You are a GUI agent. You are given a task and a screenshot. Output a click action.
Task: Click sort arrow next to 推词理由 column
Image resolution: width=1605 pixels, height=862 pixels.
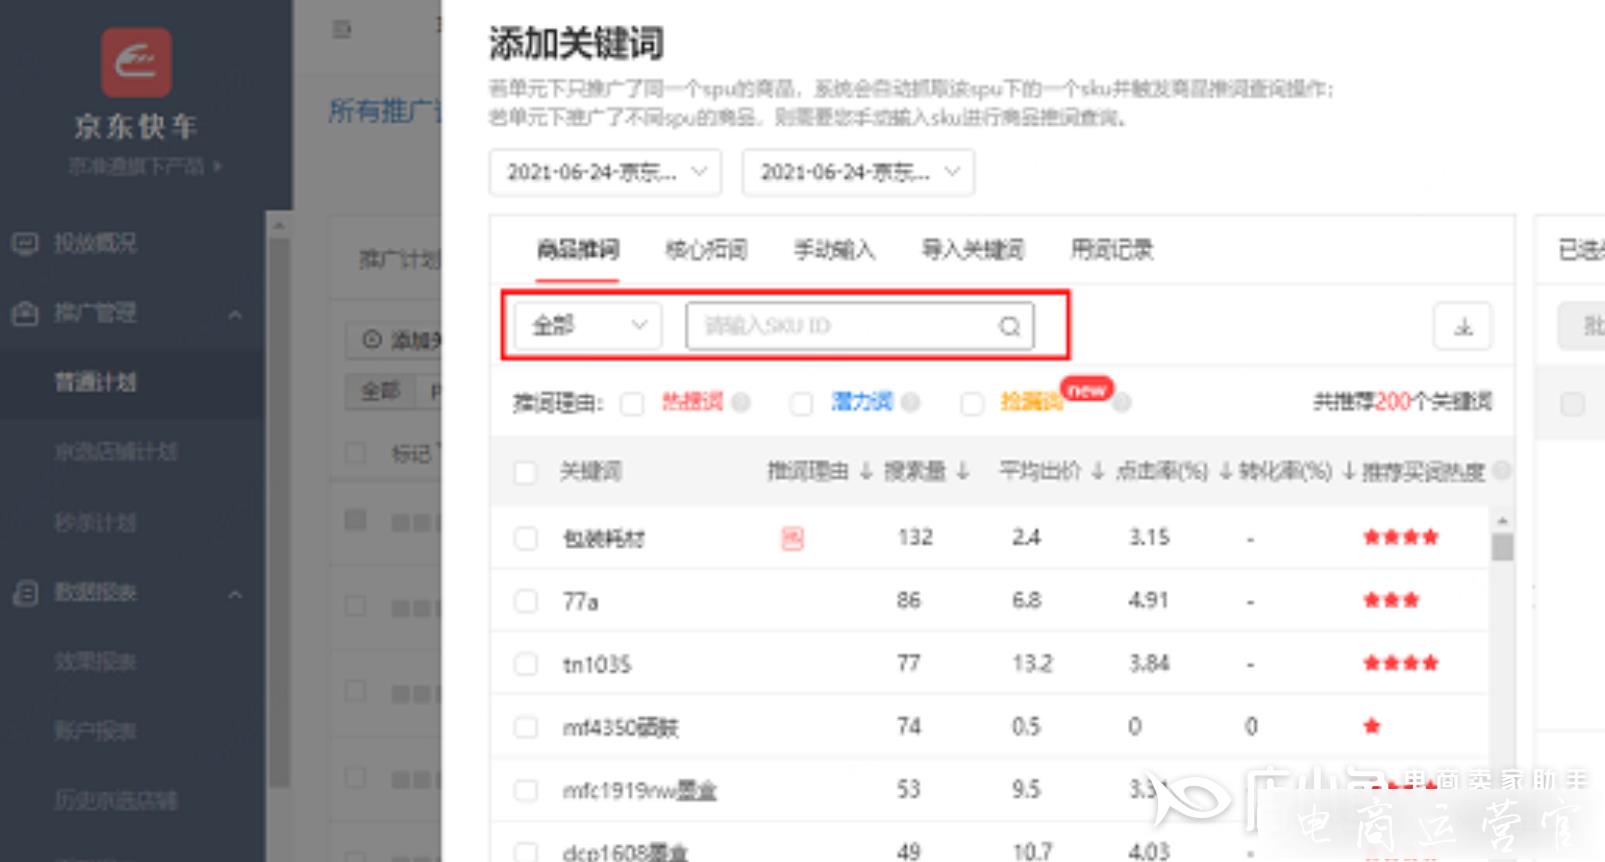click(x=866, y=471)
